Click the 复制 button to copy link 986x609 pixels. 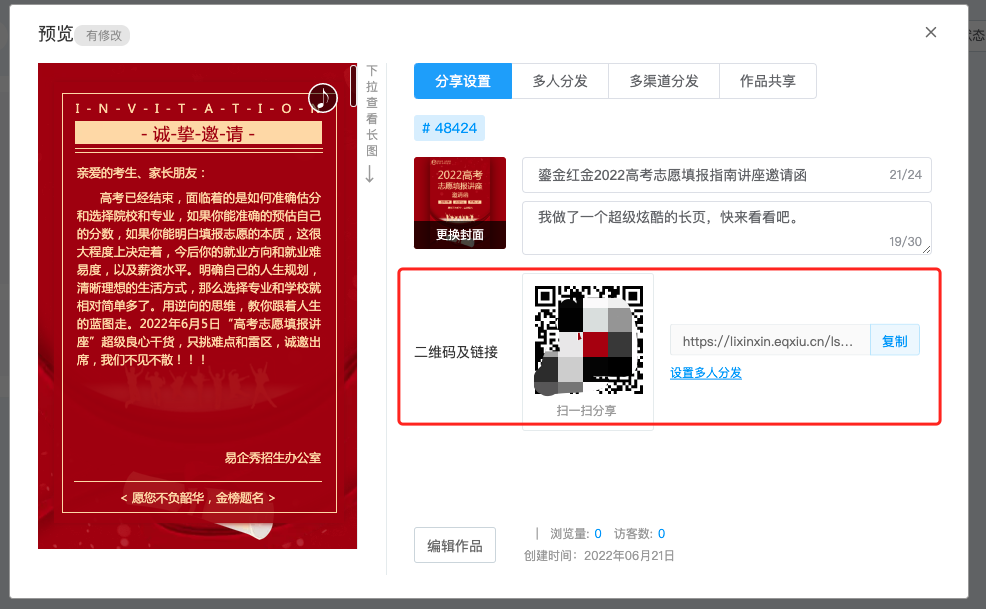tap(894, 341)
